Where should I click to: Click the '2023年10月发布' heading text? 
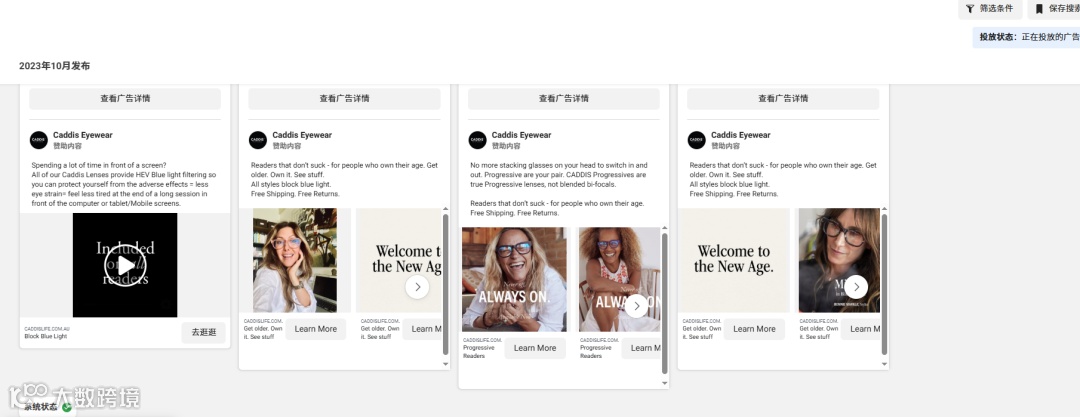[54, 66]
